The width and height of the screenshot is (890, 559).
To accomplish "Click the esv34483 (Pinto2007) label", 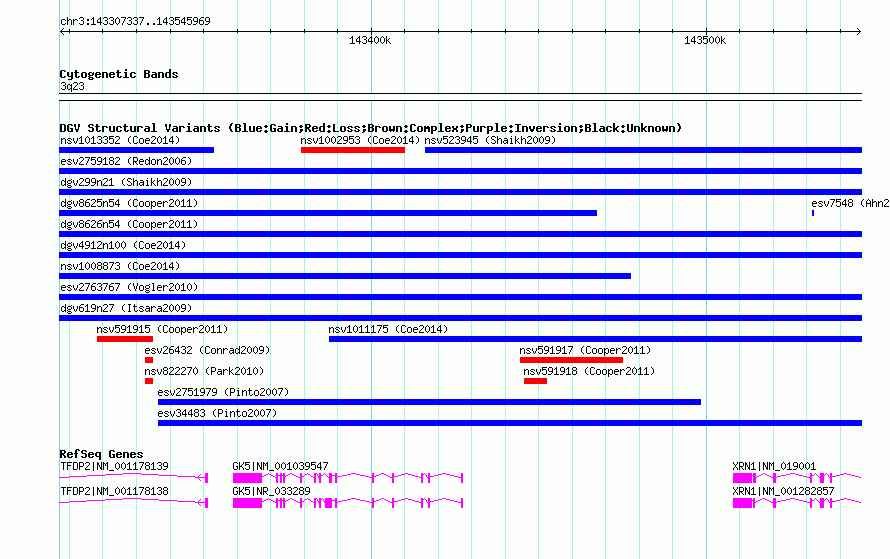I will click(x=217, y=413).
